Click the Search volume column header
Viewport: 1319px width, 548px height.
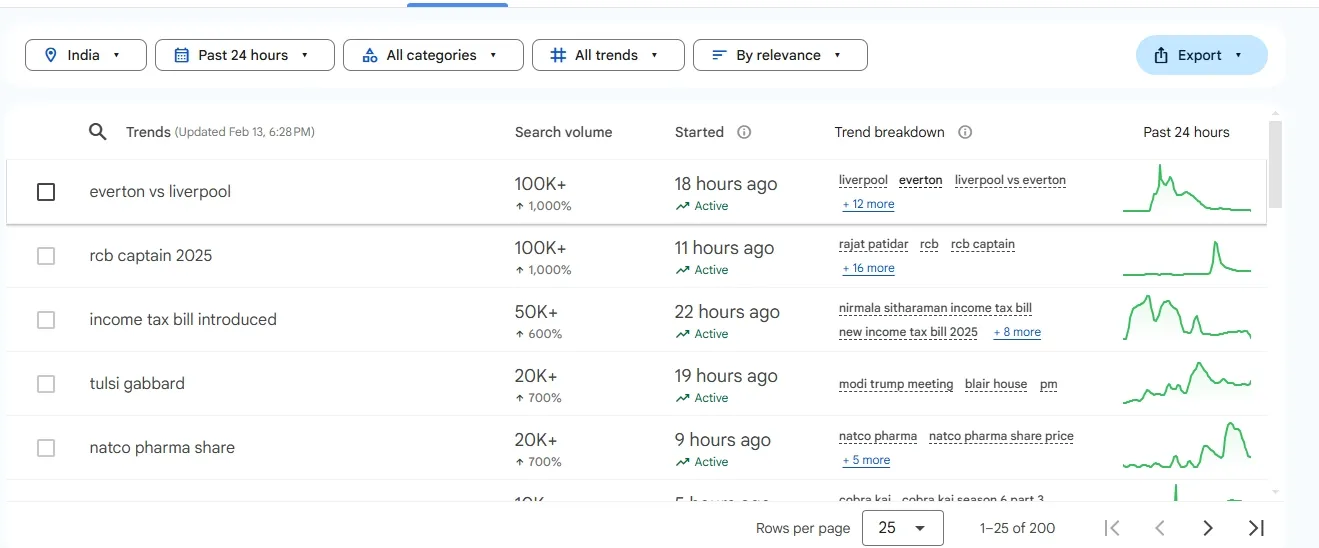(x=563, y=132)
